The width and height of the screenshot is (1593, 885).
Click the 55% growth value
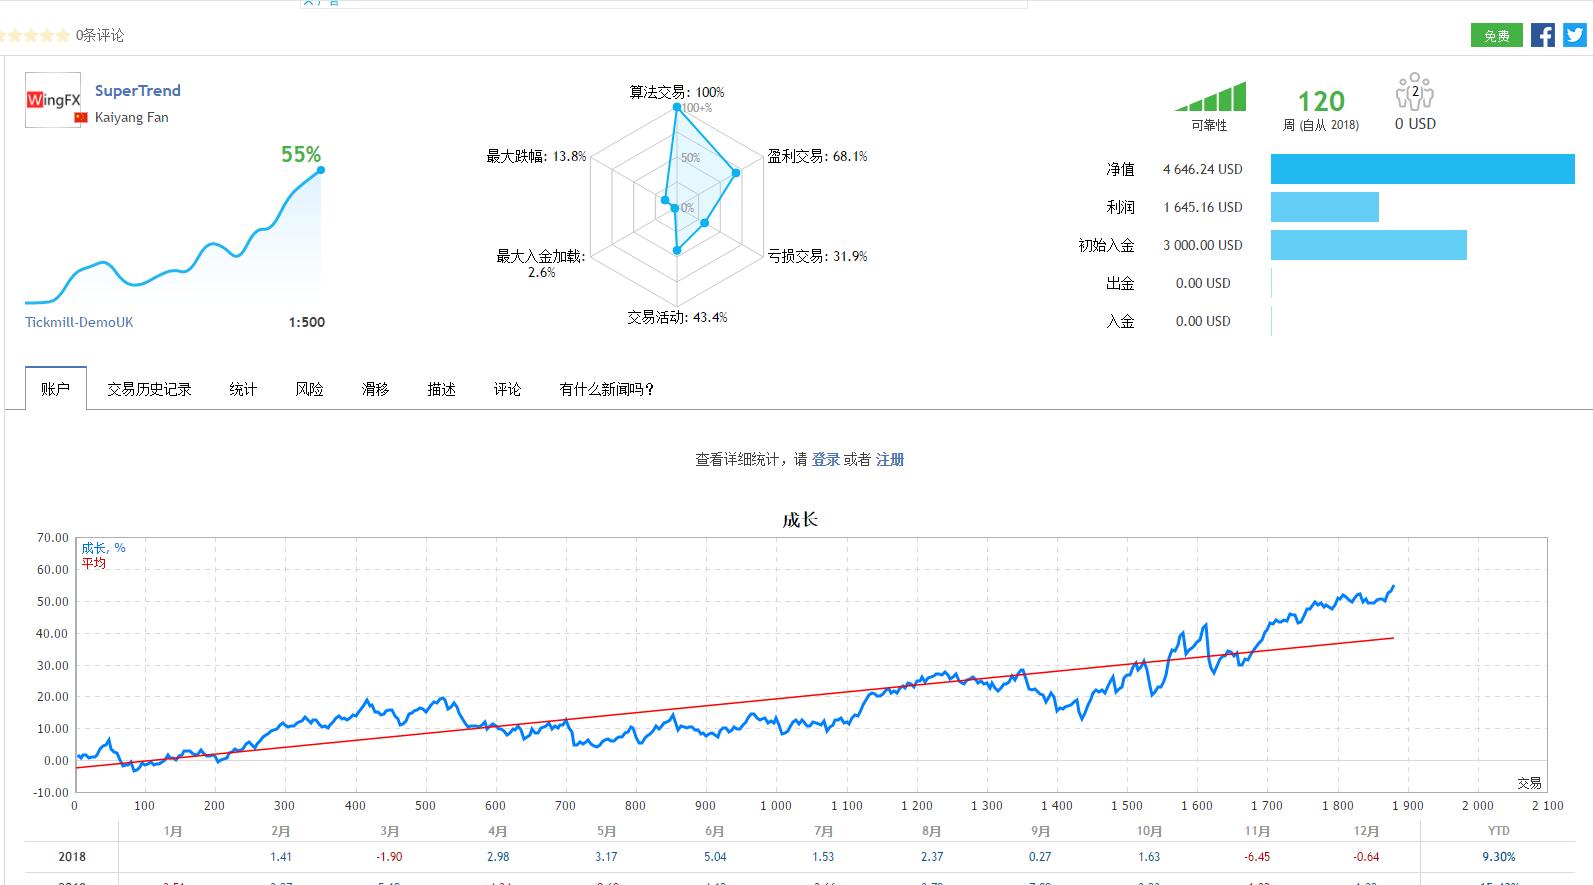click(x=301, y=154)
